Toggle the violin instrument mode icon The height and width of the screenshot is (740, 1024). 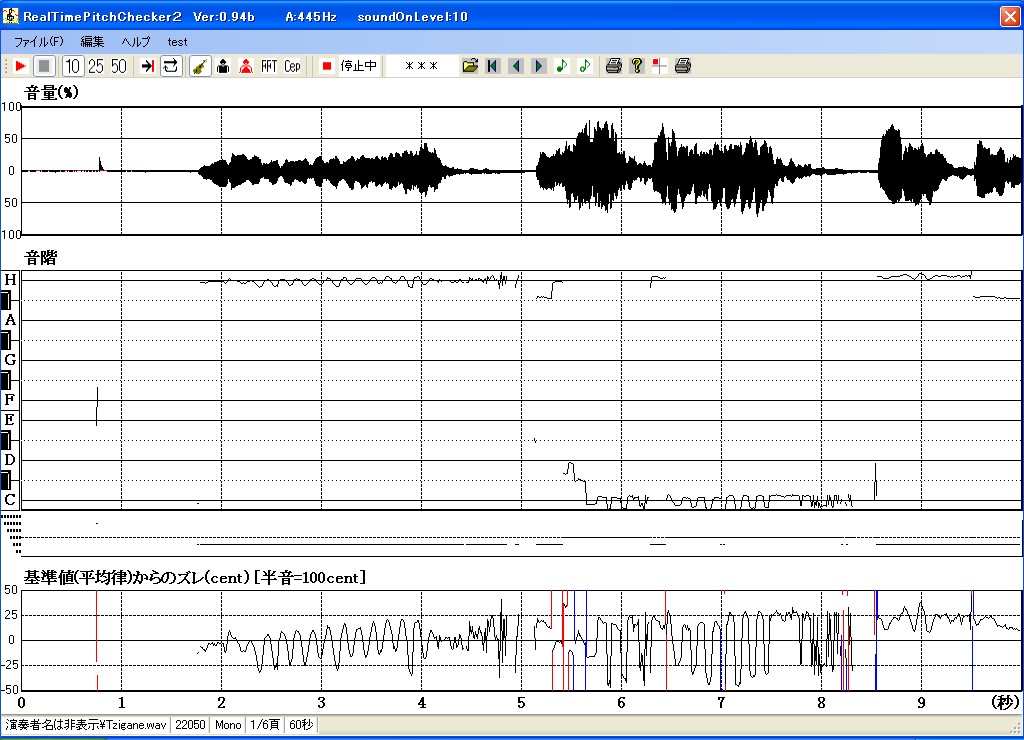click(200, 66)
